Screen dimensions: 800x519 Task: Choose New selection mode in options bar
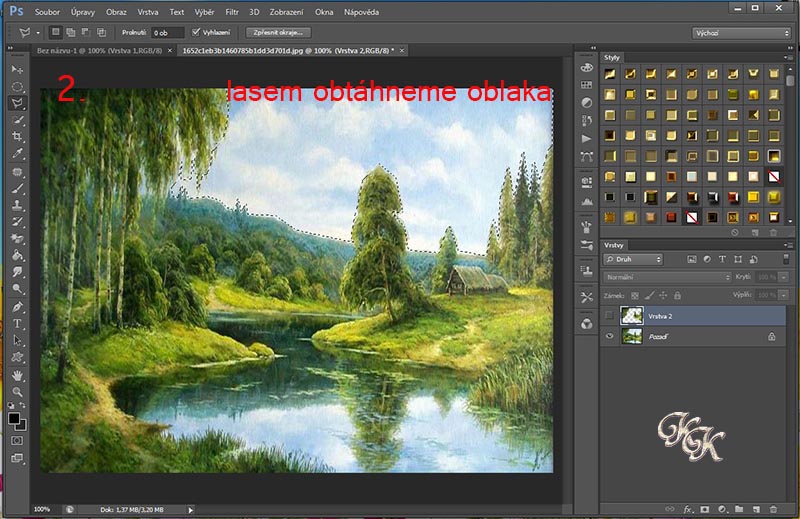point(56,32)
